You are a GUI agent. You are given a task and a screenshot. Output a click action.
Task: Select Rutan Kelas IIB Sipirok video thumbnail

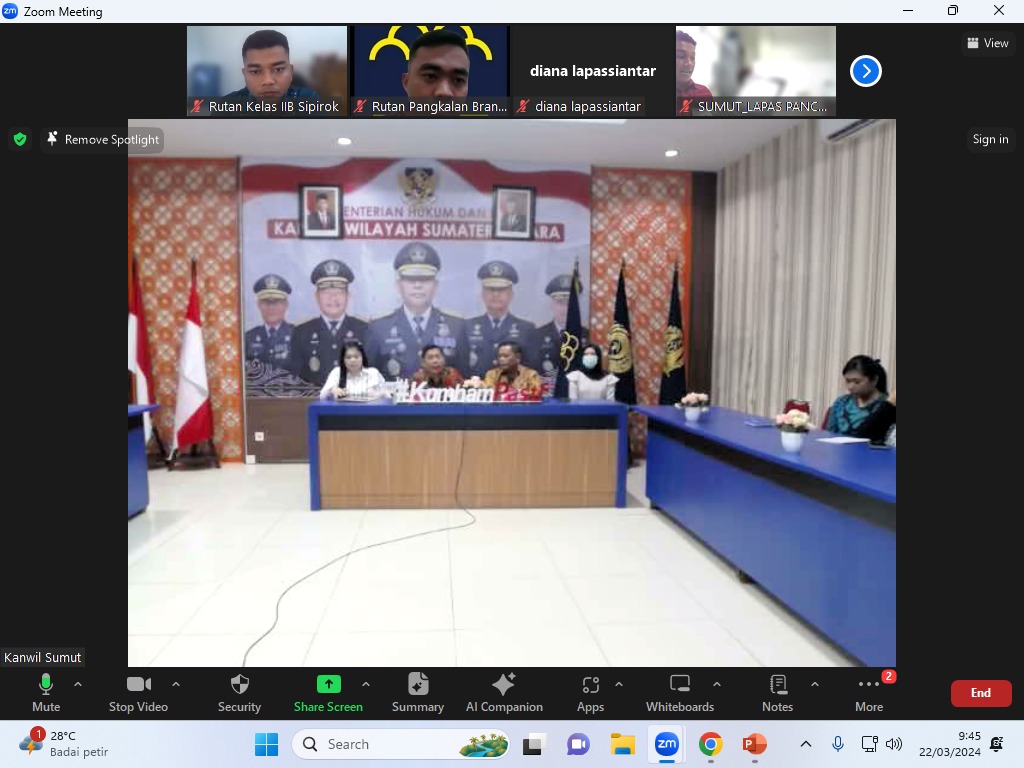point(266,71)
